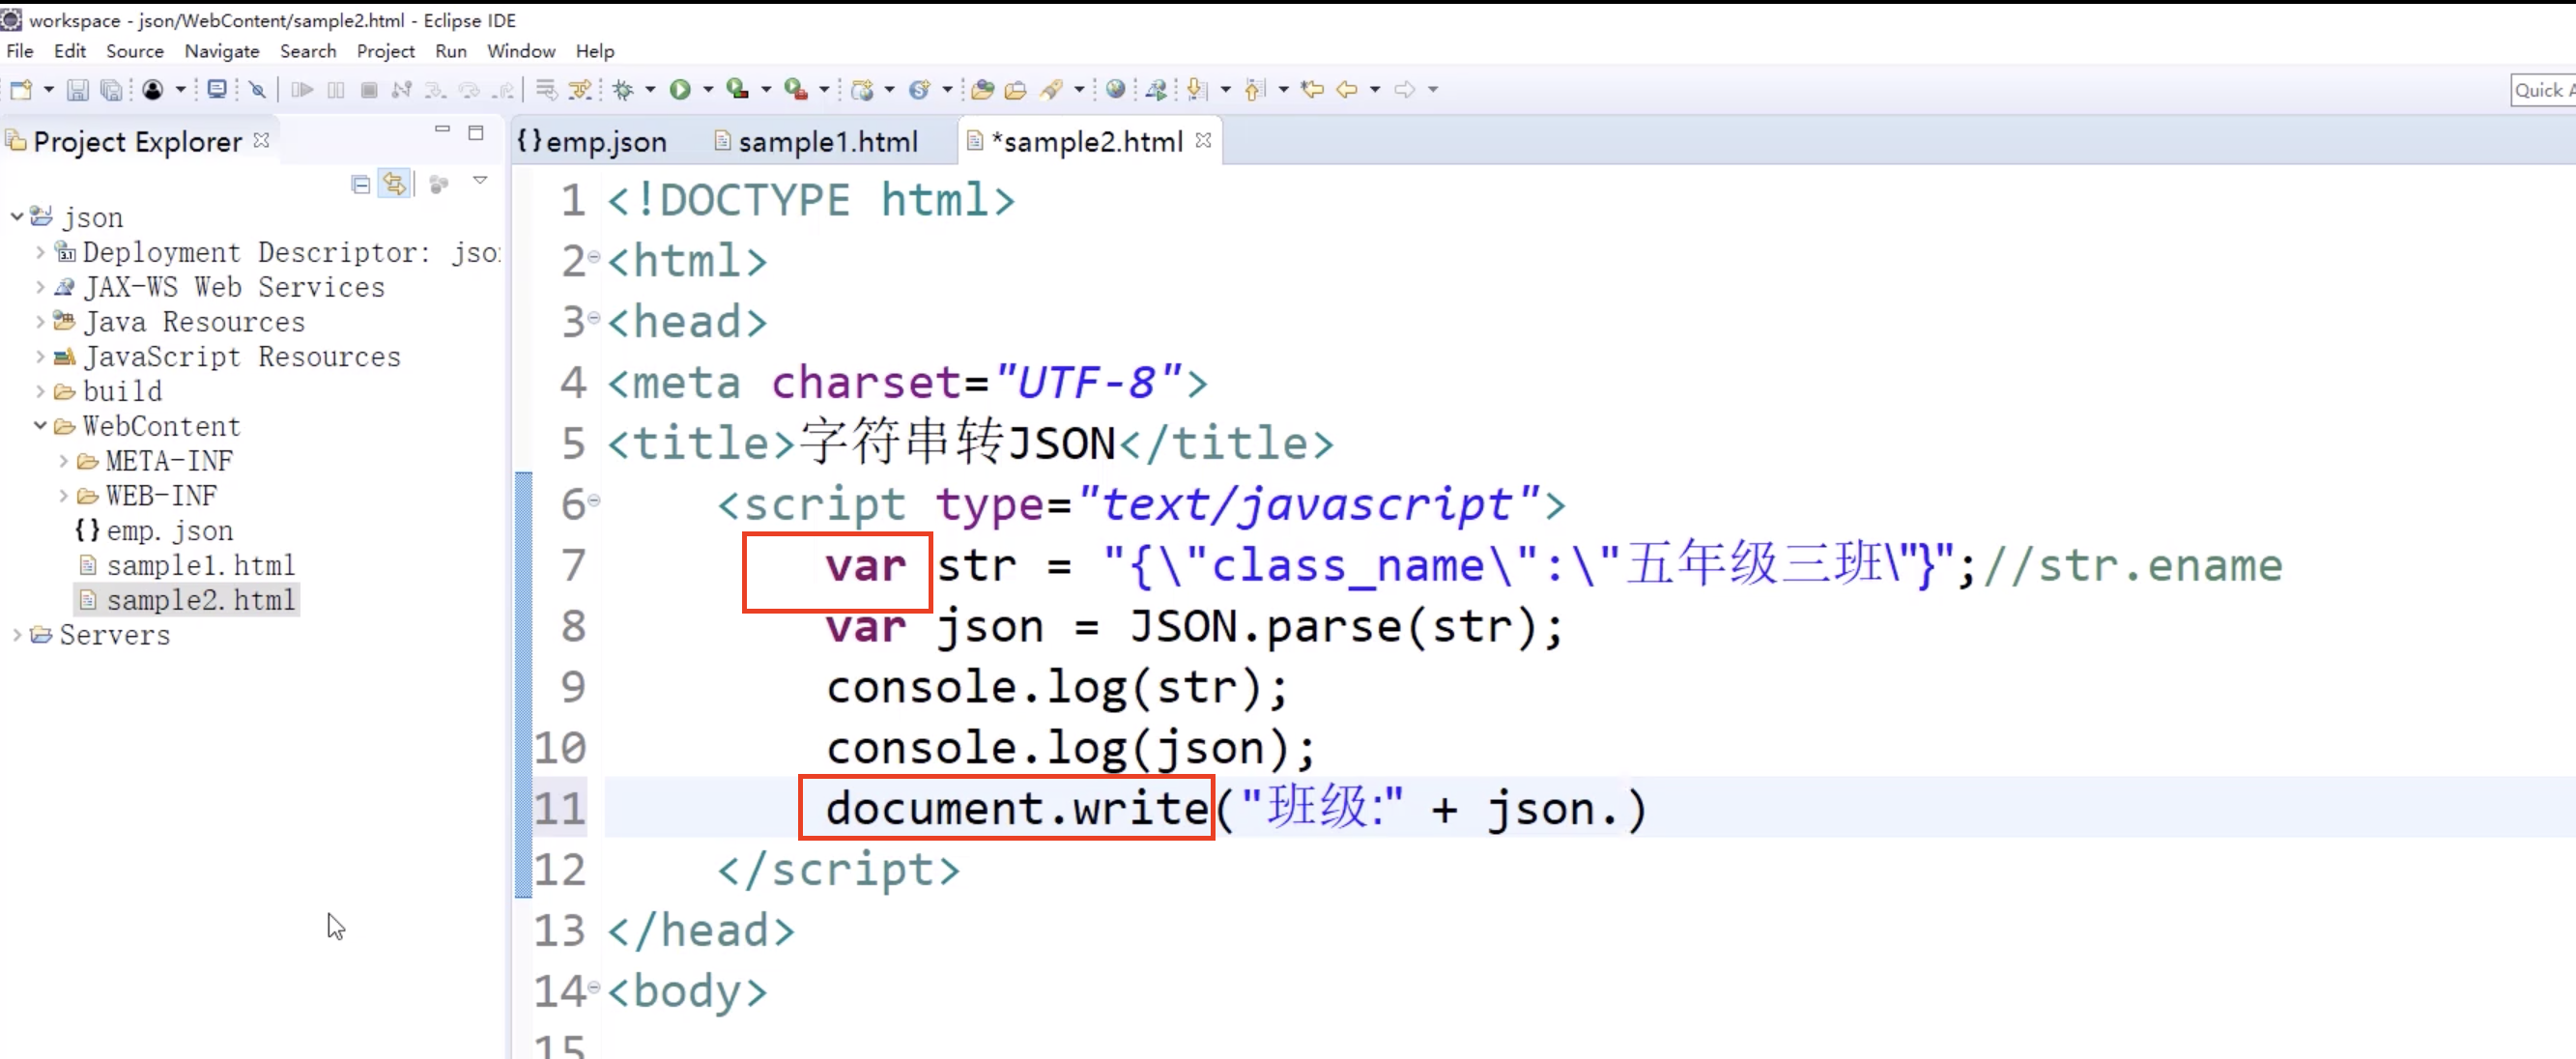The width and height of the screenshot is (2576, 1059).
Task: Open the Run configurations dropdown arrow
Action: [708, 90]
